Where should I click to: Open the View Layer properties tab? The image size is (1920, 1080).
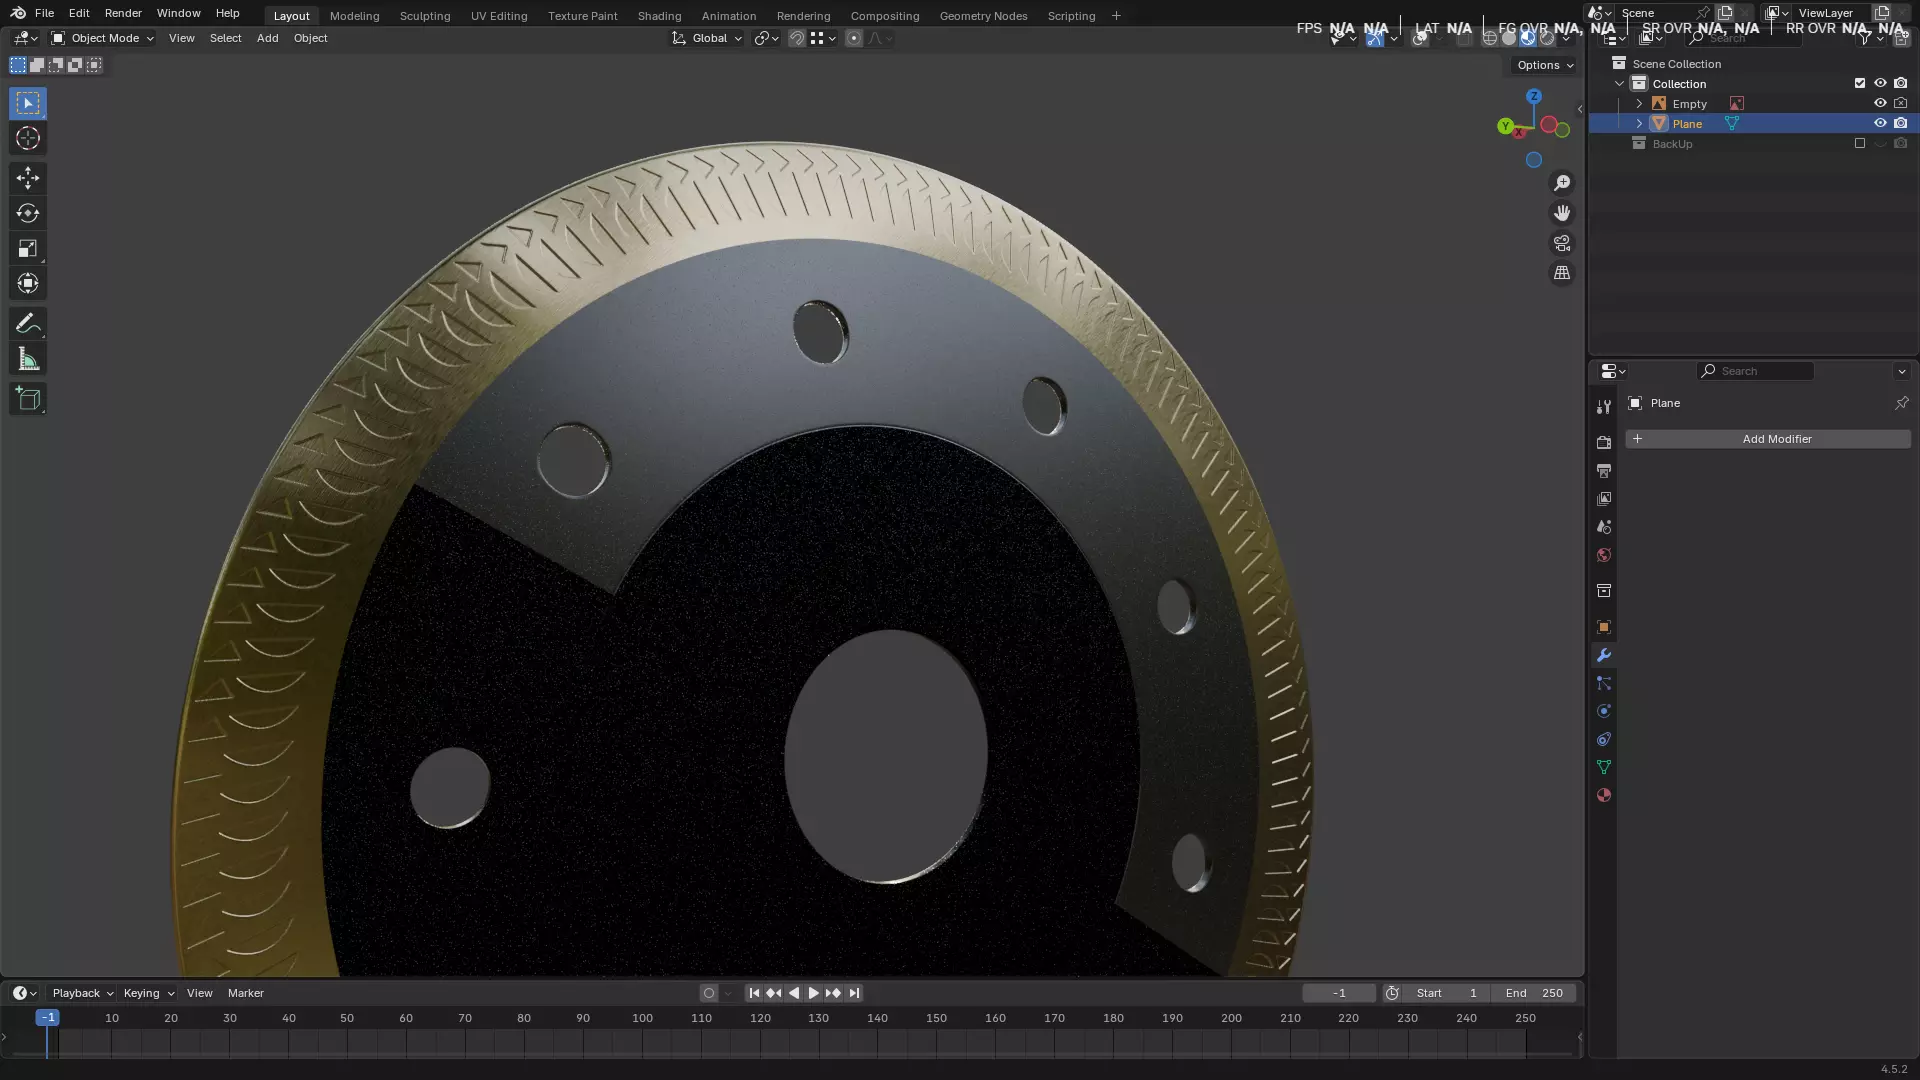pos(1604,498)
